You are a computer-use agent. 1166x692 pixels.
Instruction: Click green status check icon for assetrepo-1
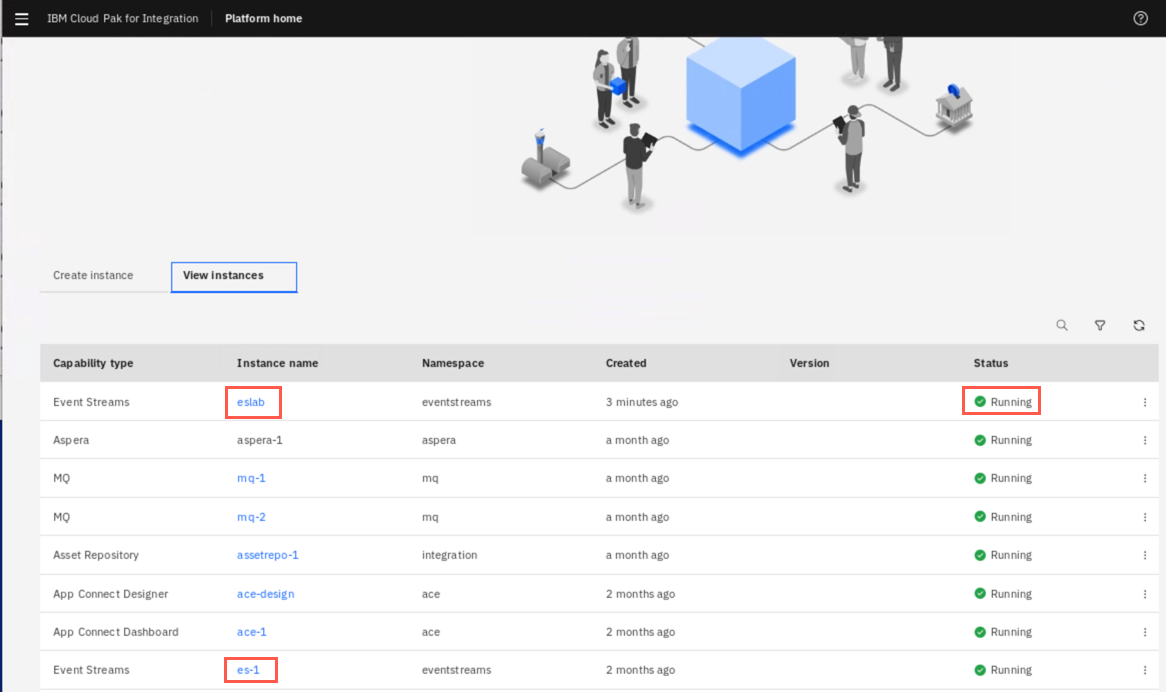click(980, 555)
